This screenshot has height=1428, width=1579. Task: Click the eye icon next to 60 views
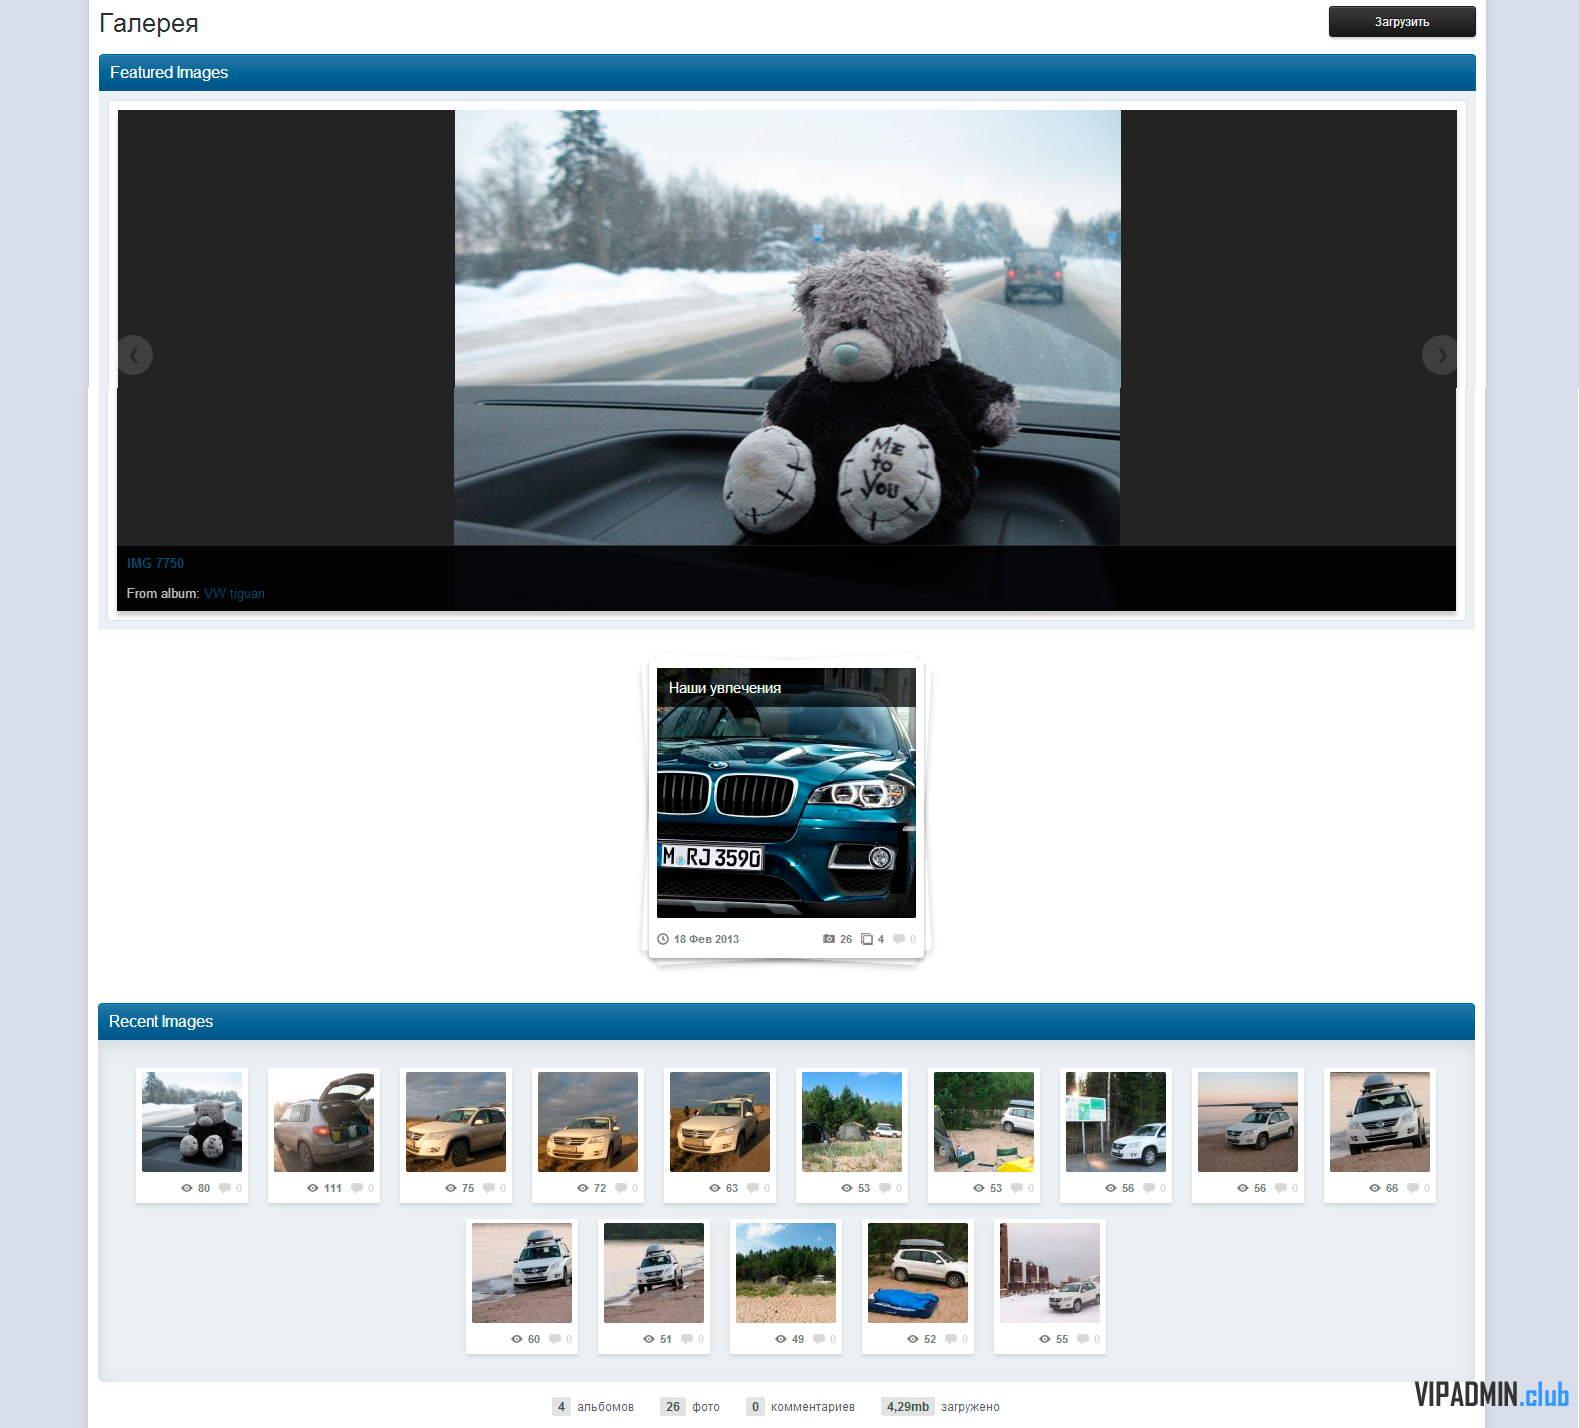pos(516,1339)
